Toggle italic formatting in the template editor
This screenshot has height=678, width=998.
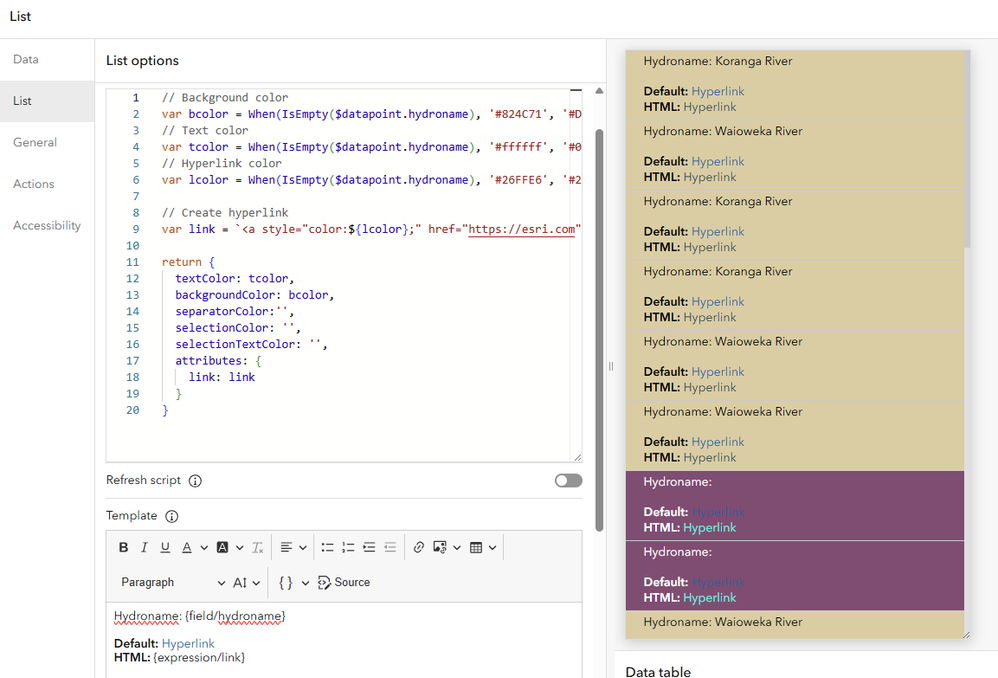[x=144, y=547]
